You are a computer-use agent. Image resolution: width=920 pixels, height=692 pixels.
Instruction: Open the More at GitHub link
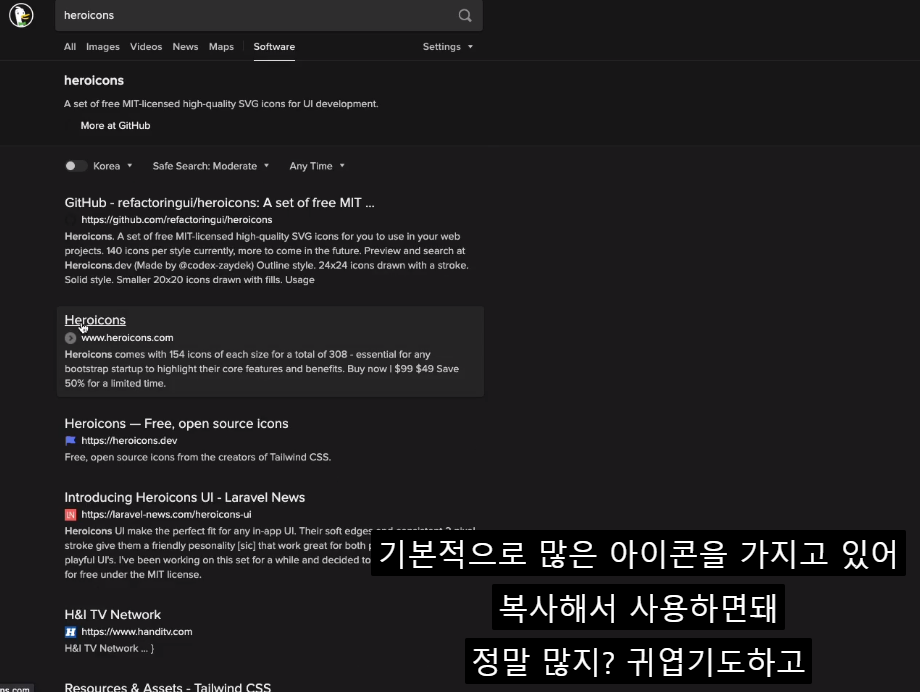point(115,126)
